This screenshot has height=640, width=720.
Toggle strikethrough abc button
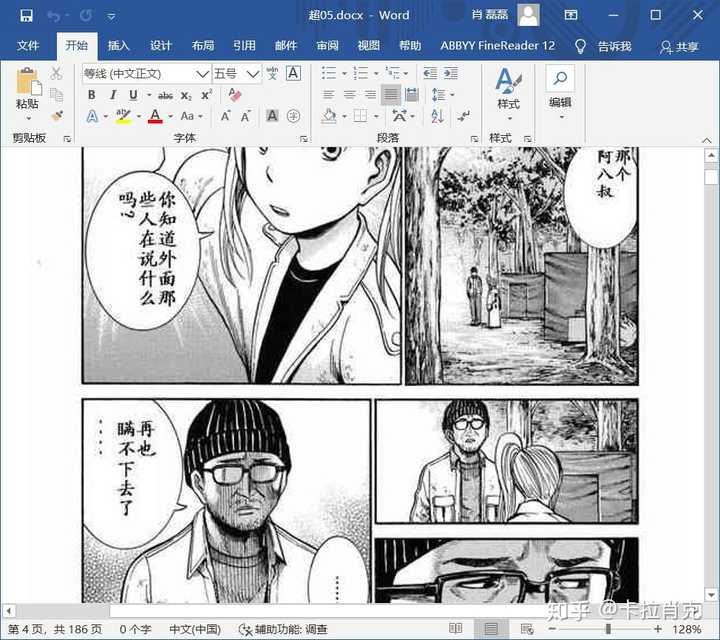pyautogui.click(x=165, y=95)
